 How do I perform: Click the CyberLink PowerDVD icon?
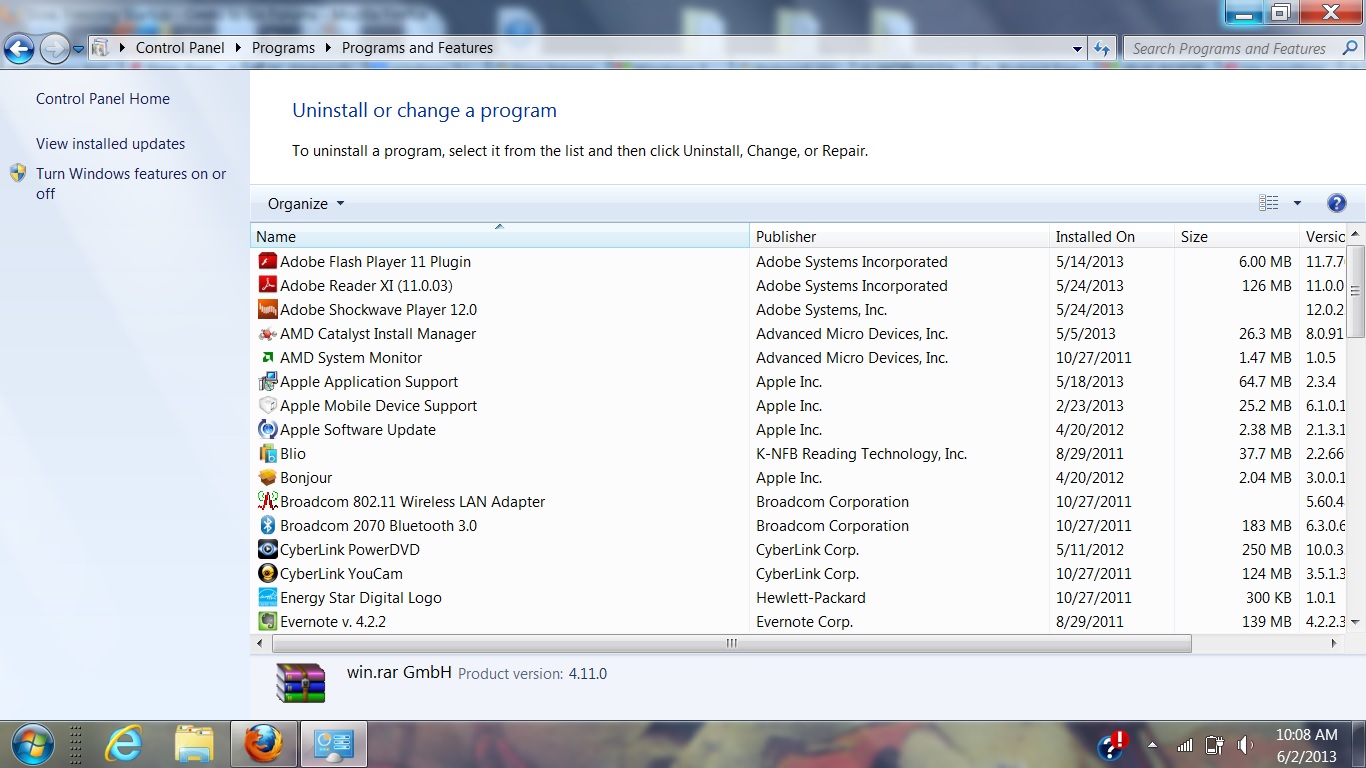click(267, 550)
